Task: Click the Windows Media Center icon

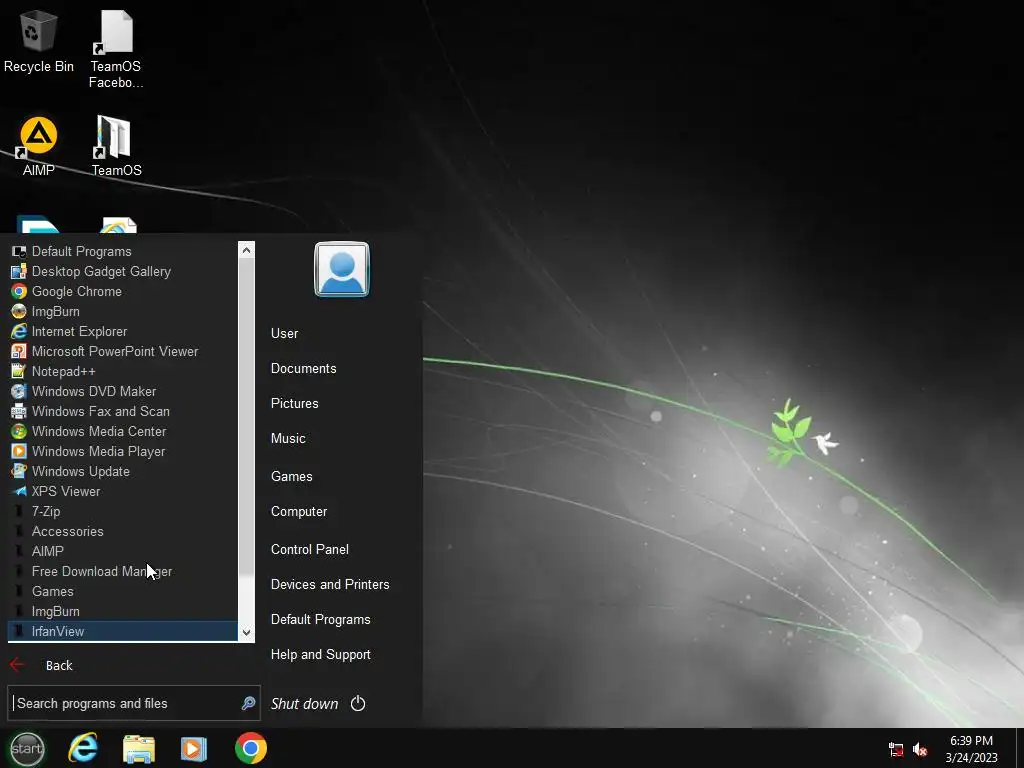Action: [19, 432]
